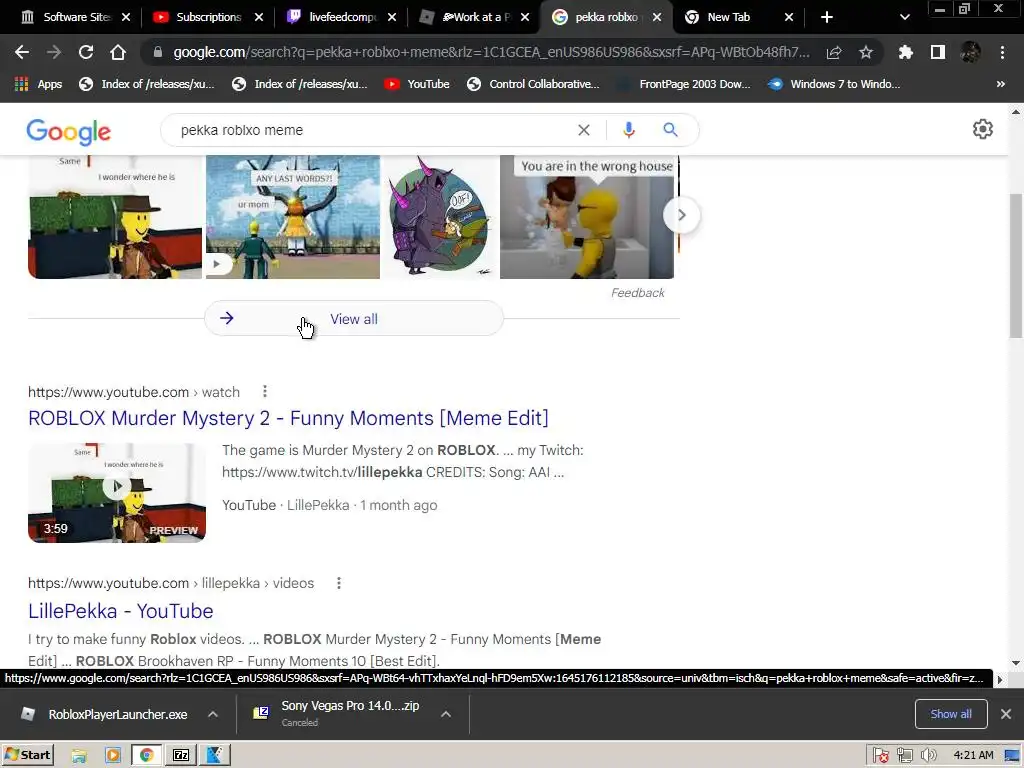Image resolution: width=1024 pixels, height=768 pixels.
Task: Switch to Subscriptions YouTube tab
Action: coord(206,17)
